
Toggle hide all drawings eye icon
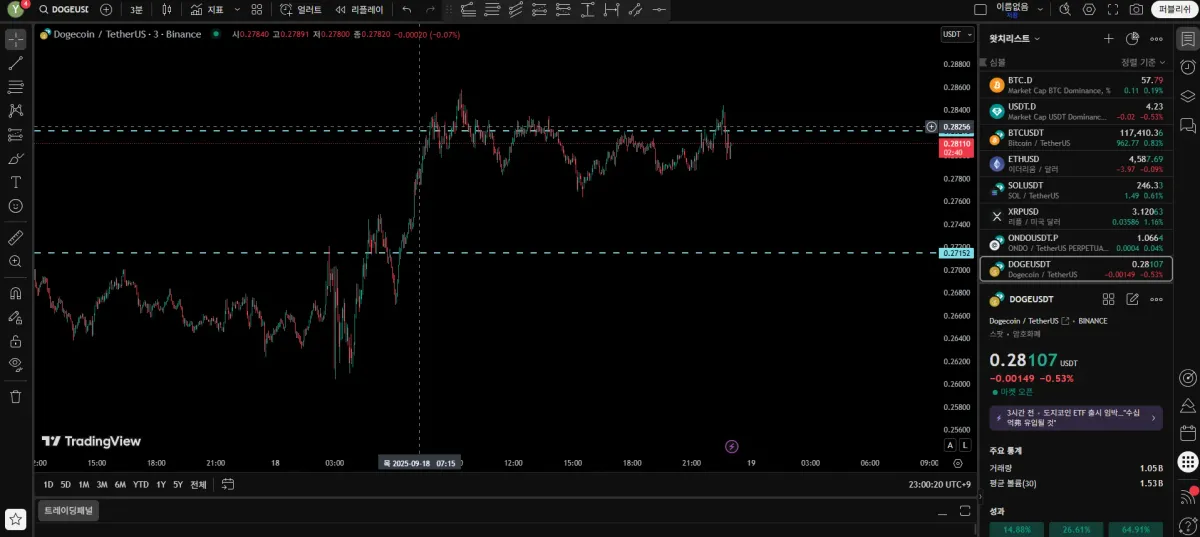pos(15,364)
